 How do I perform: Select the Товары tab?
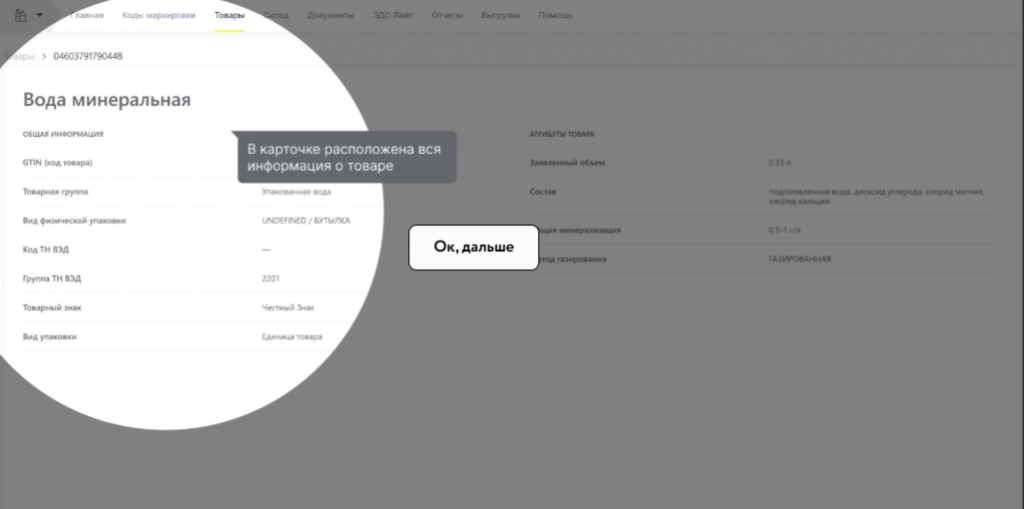pyautogui.click(x=229, y=15)
